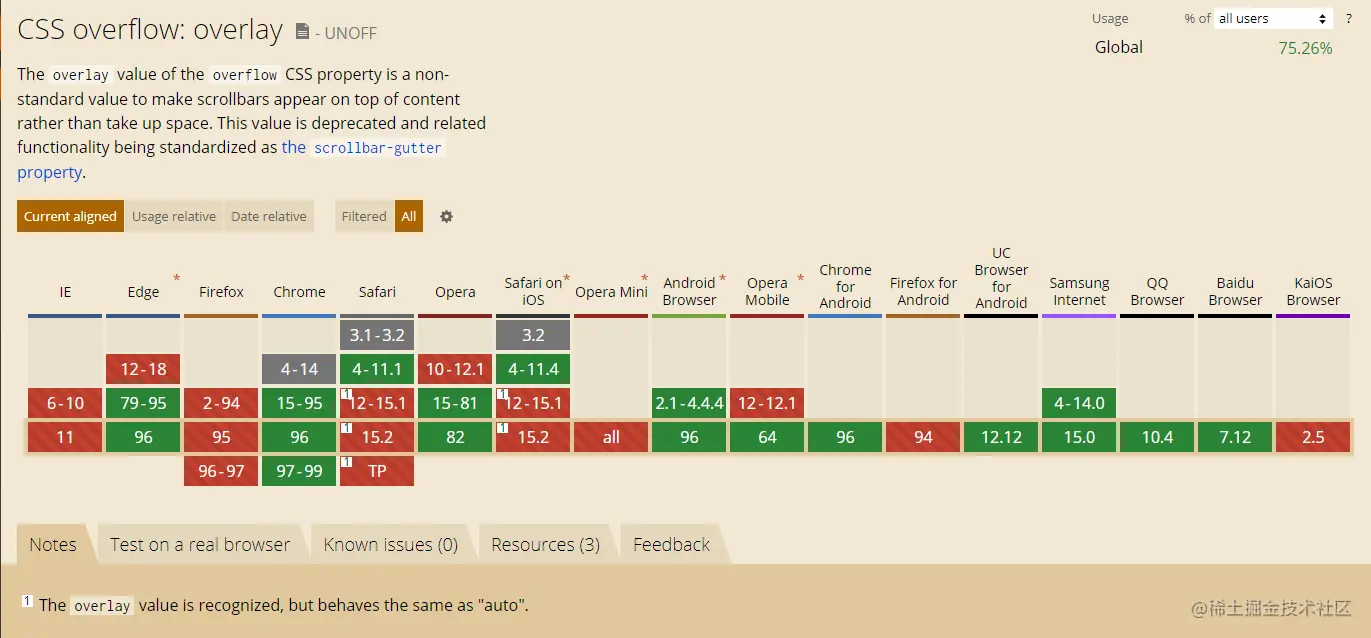The width and height of the screenshot is (1371, 638).
Task: Click the document icon beside UNOFF
Action: tap(302, 32)
